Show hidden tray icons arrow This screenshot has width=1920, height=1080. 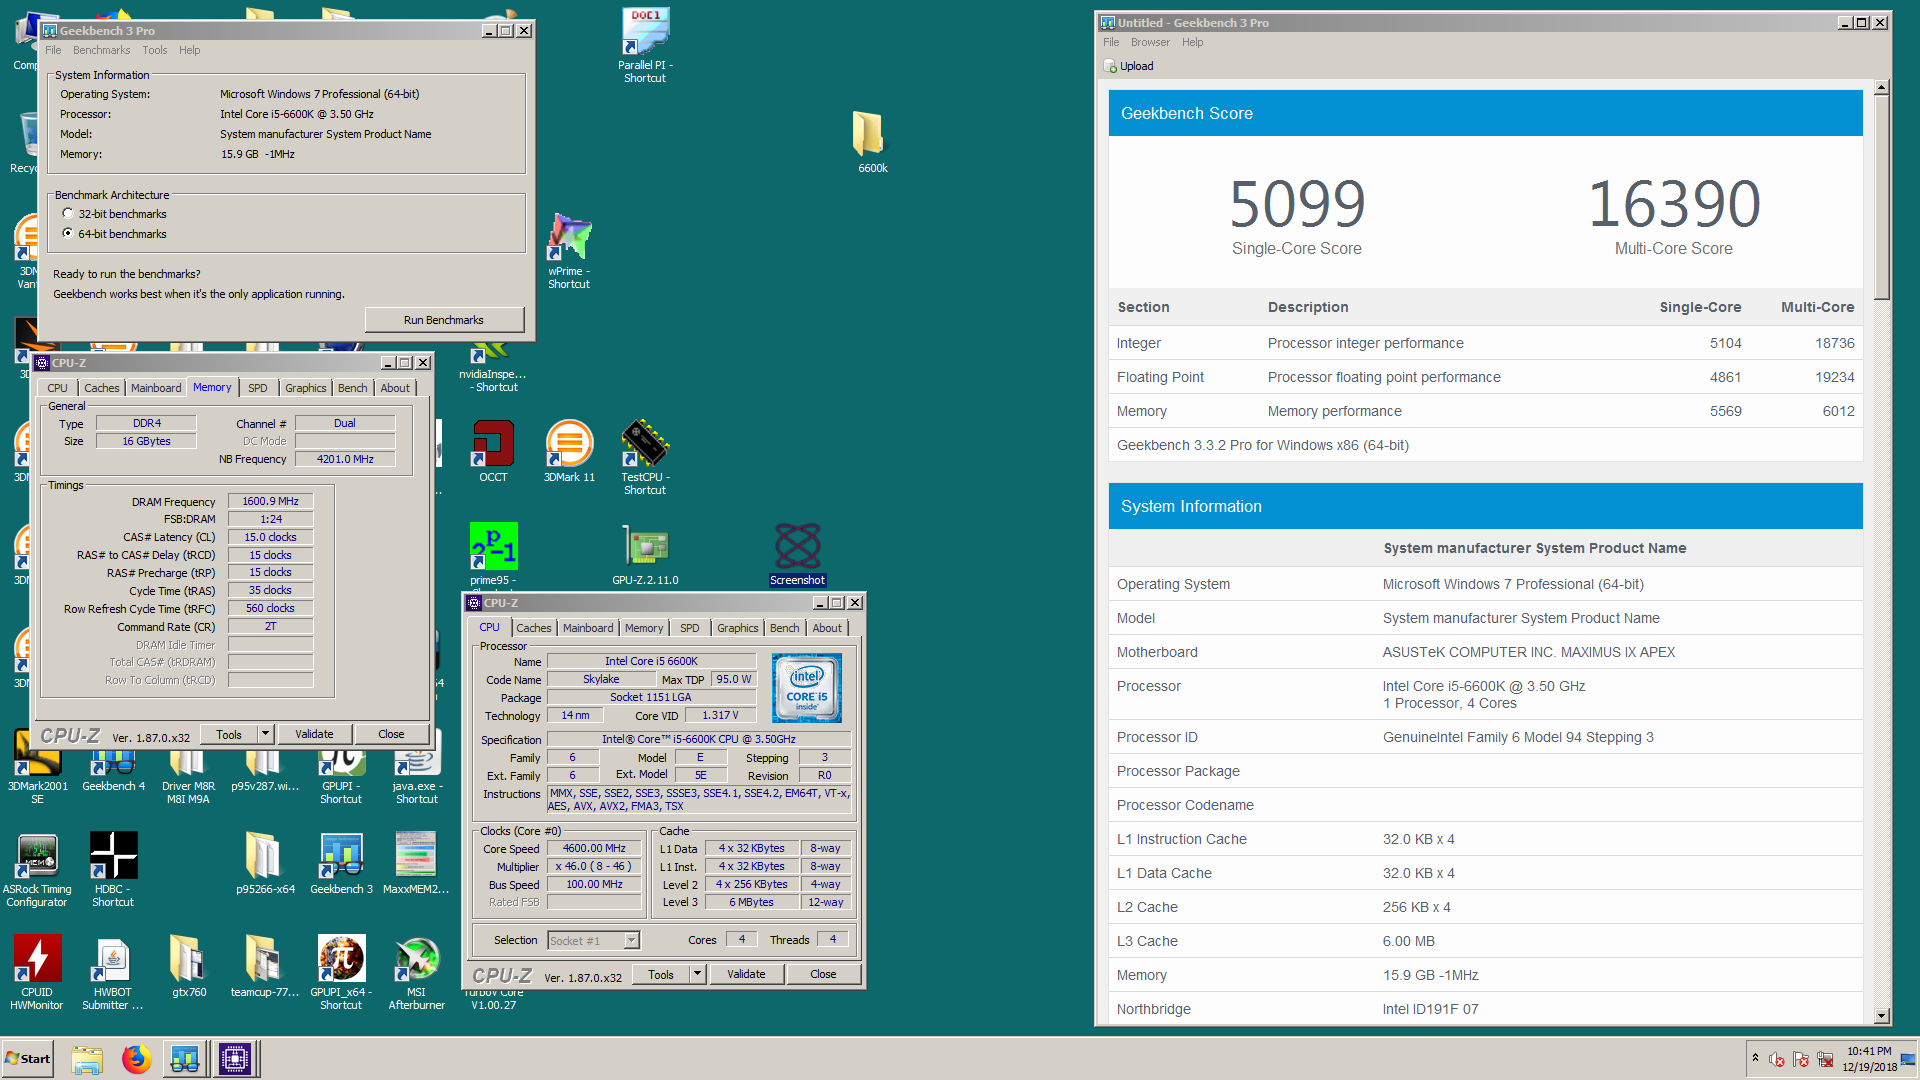(1755, 1058)
